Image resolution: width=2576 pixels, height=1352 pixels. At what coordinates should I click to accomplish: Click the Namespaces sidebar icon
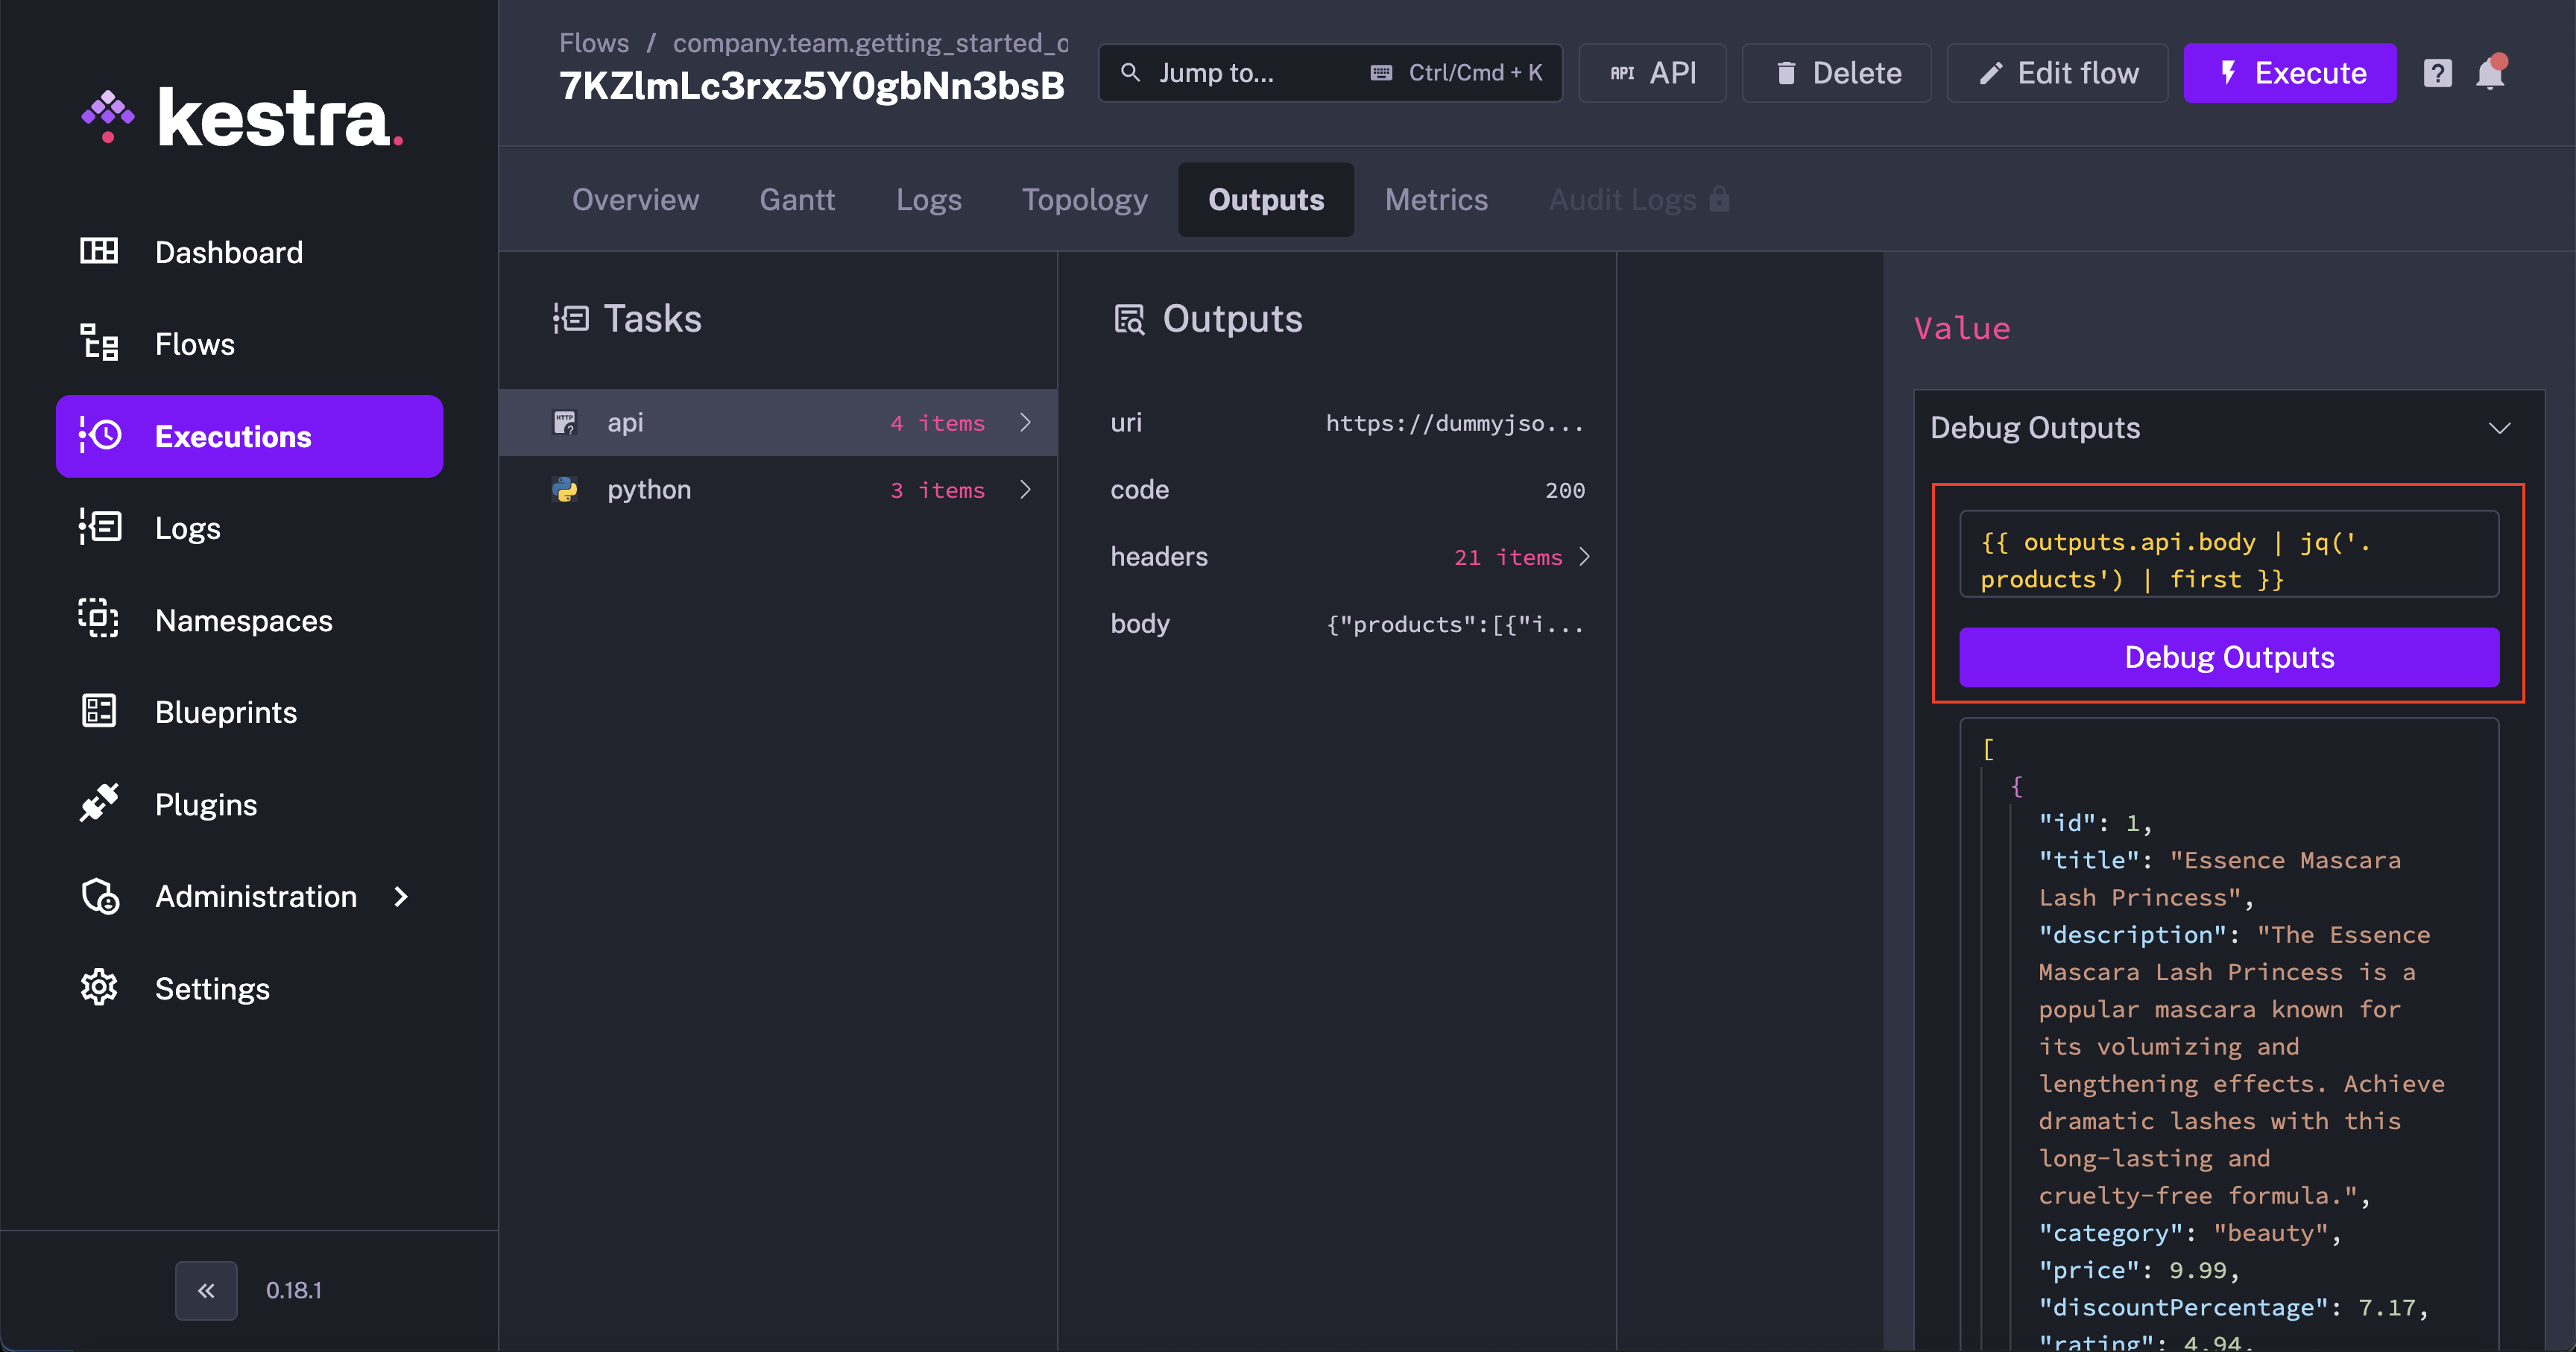(x=98, y=619)
